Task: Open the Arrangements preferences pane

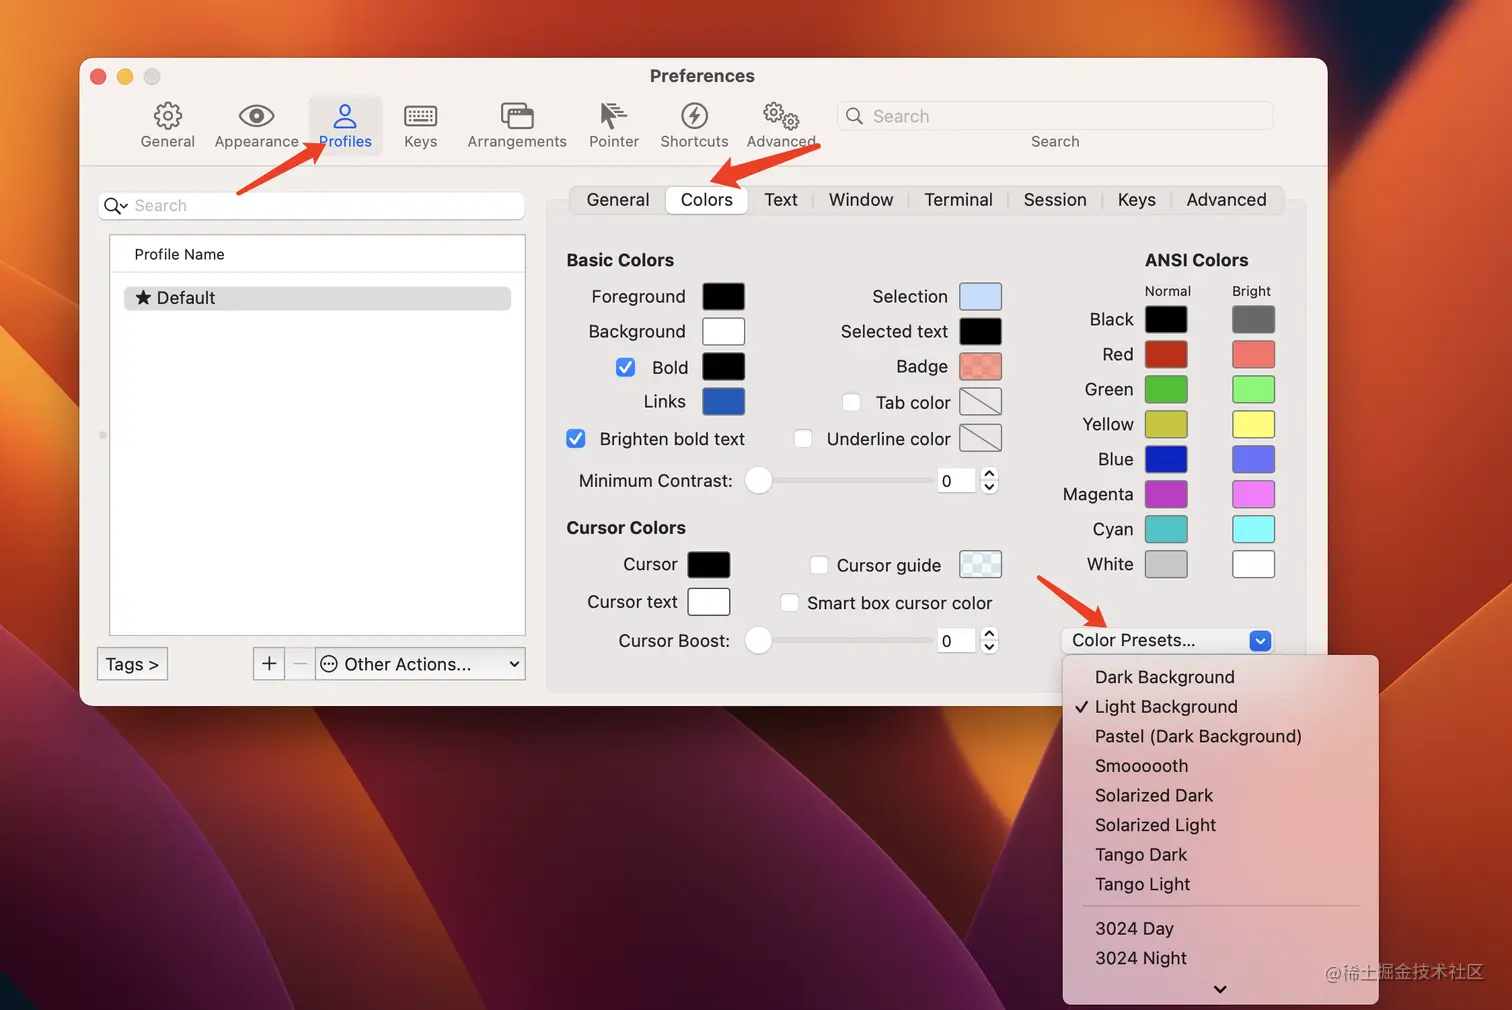Action: coord(517,125)
